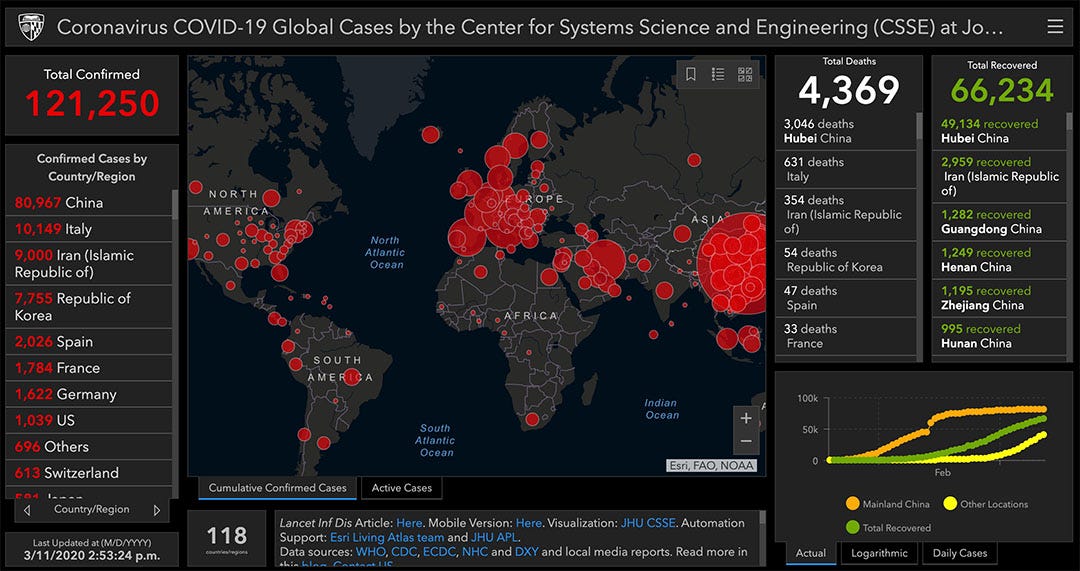
Task: Open the Mobile Version 'Here' link
Action: click(x=529, y=523)
